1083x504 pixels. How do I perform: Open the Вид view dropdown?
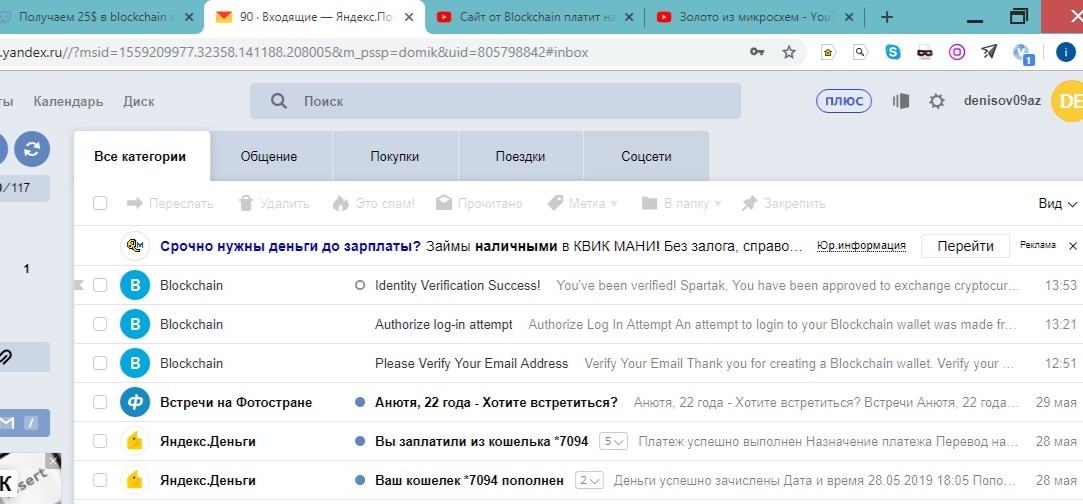click(x=1058, y=204)
